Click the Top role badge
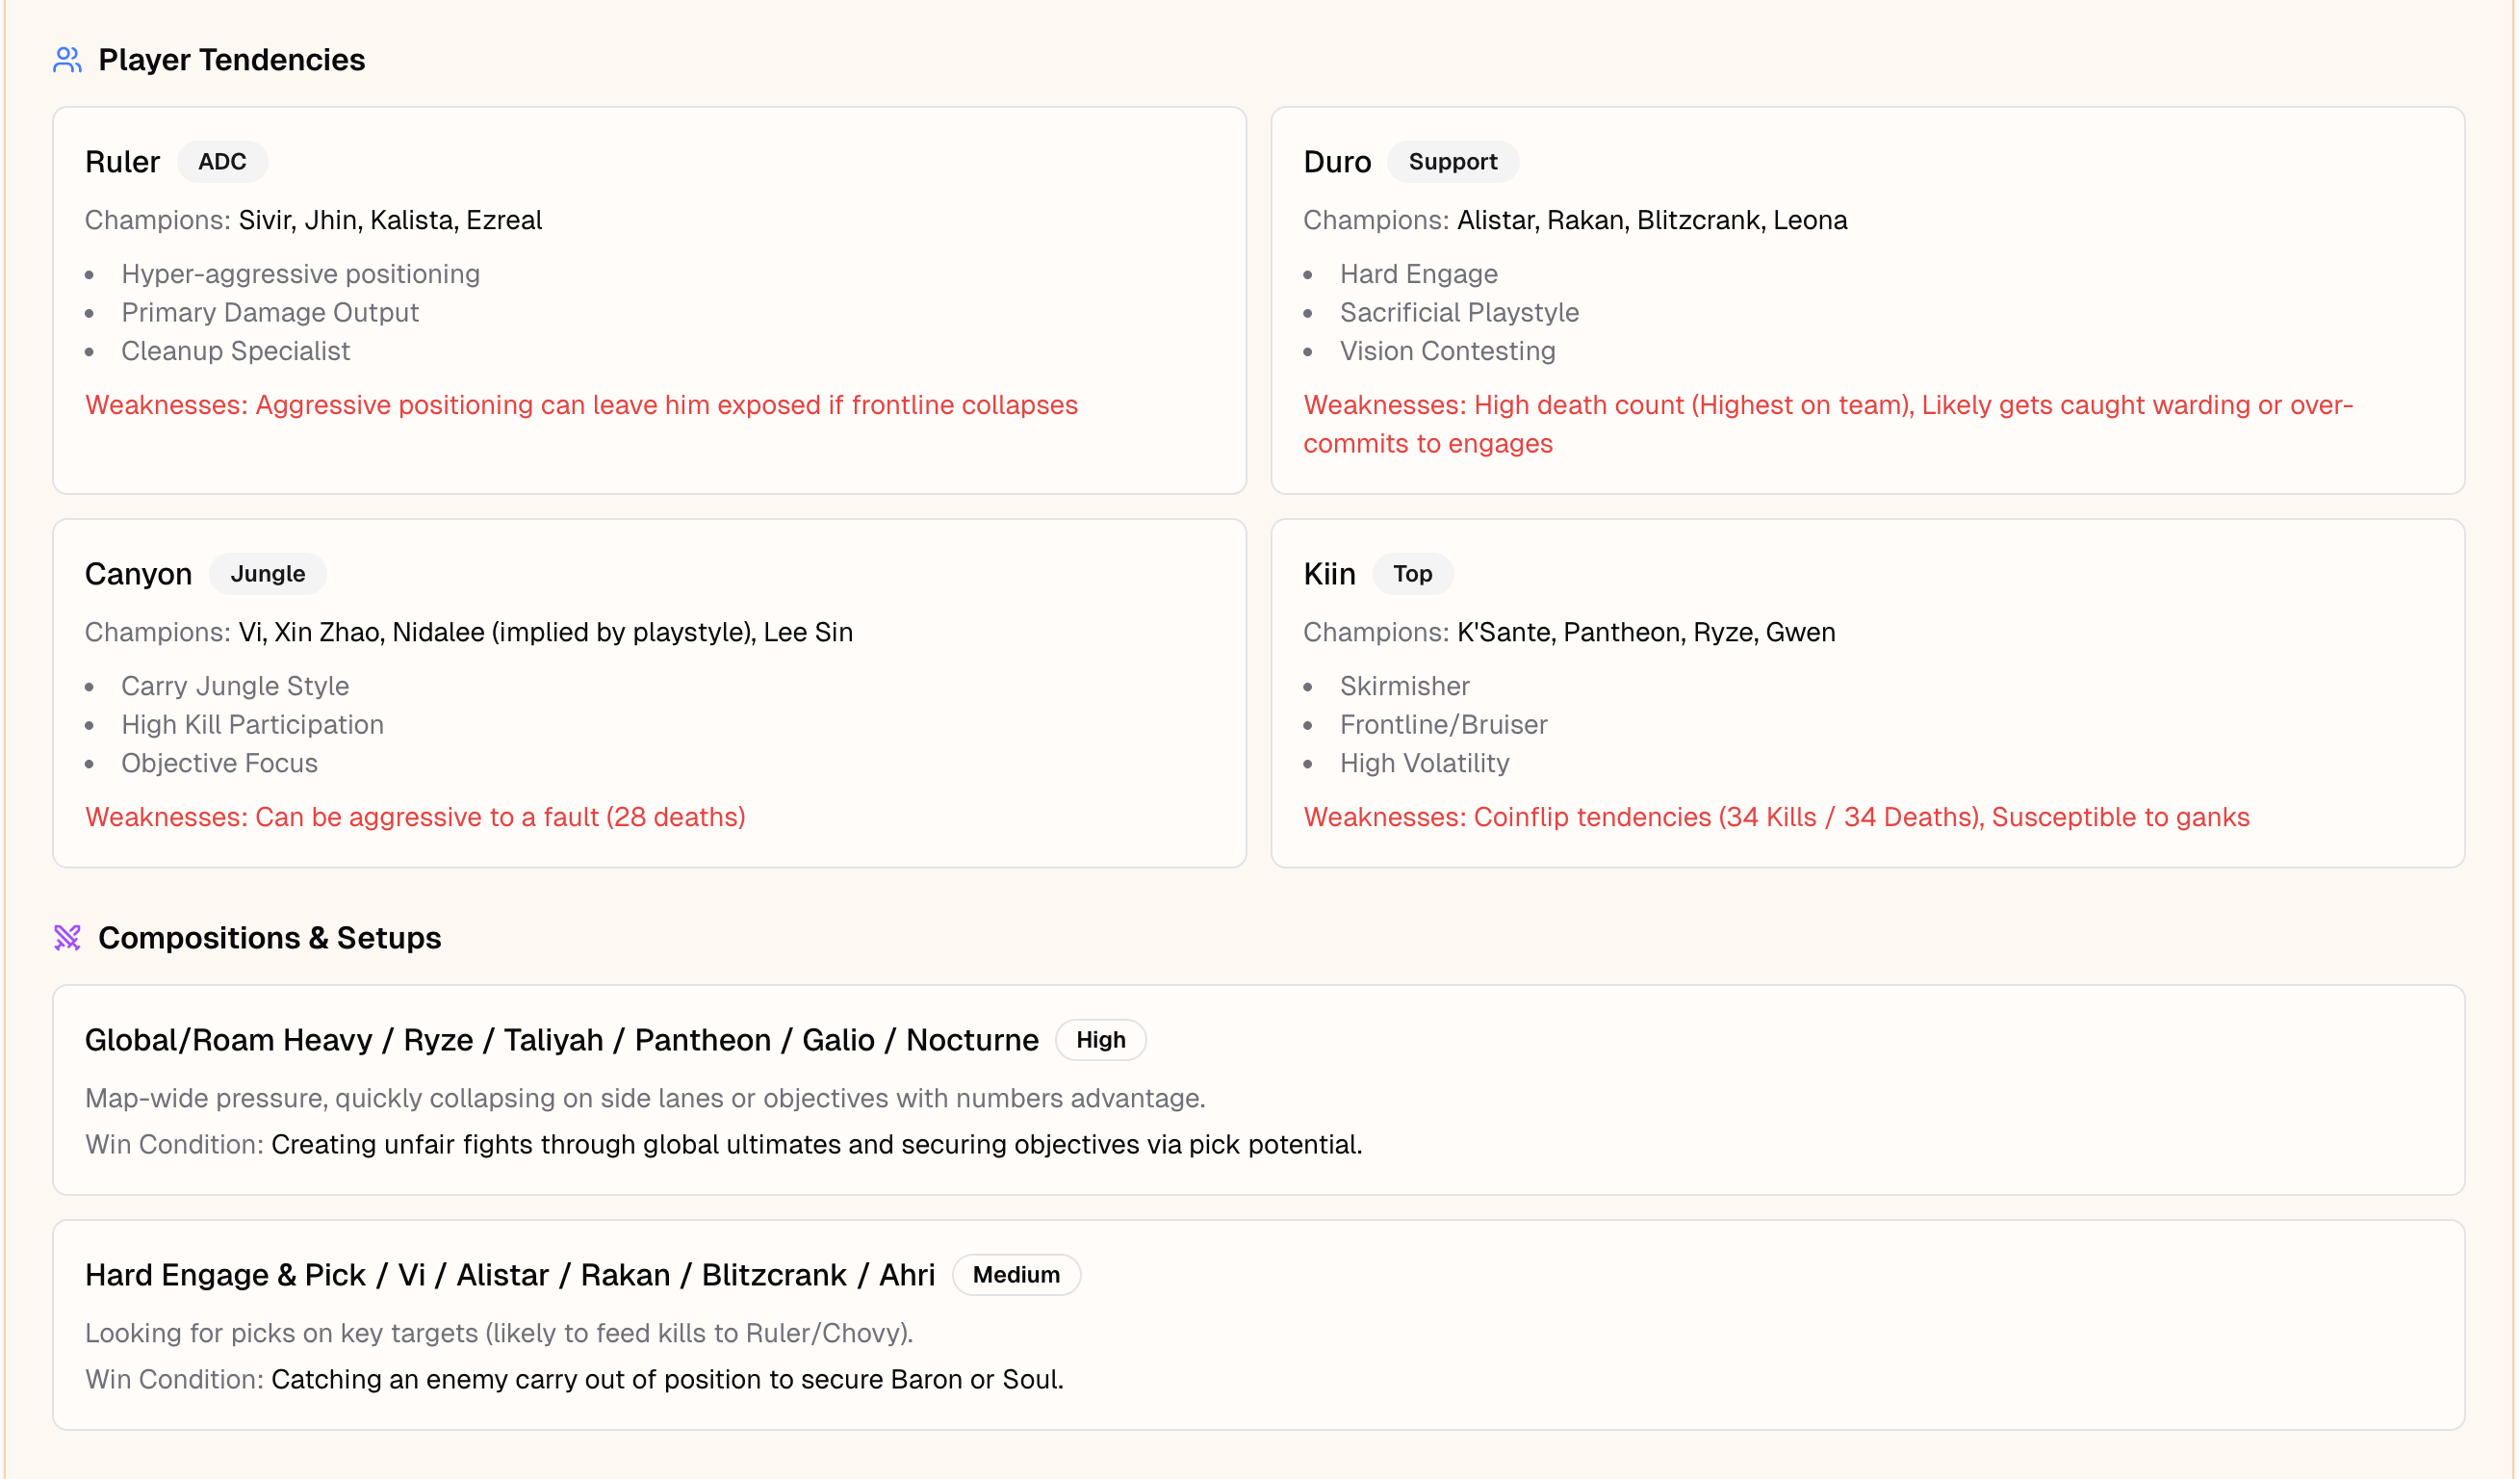Screen dimensions: 2520x1479 pyautogui.click(x=1412, y=574)
